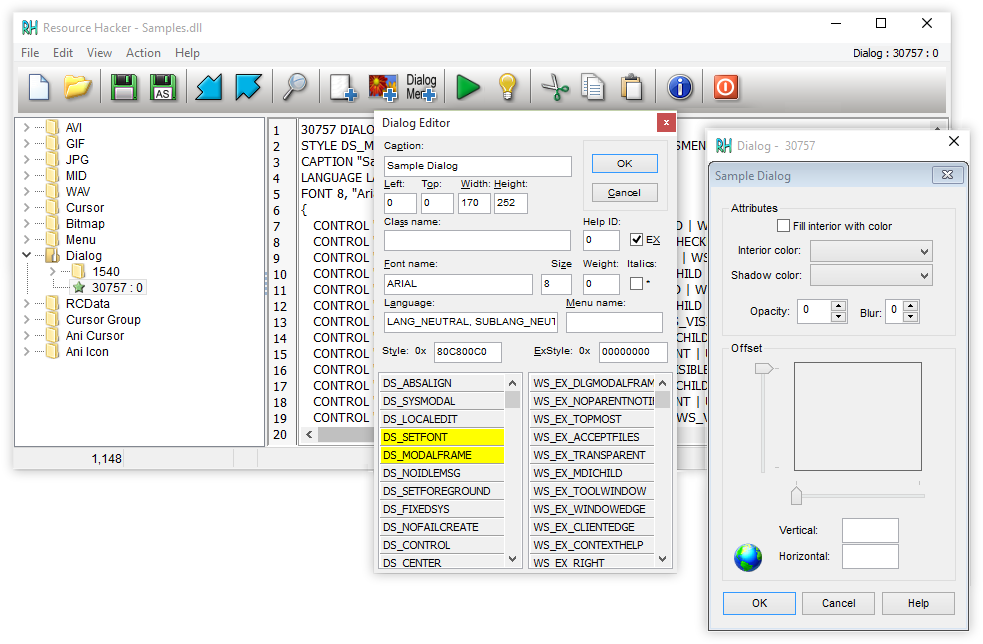This screenshot has width=983, height=644.
Task: Click the Width field showing 170
Action: 474,203
